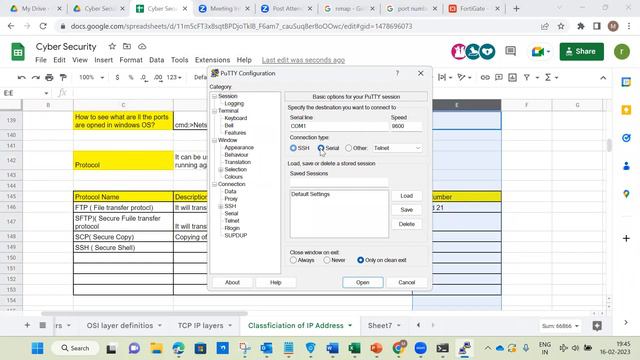The height and width of the screenshot is (360, 640).
Task: Create a filter with the funnel icon
Action: 527,77
